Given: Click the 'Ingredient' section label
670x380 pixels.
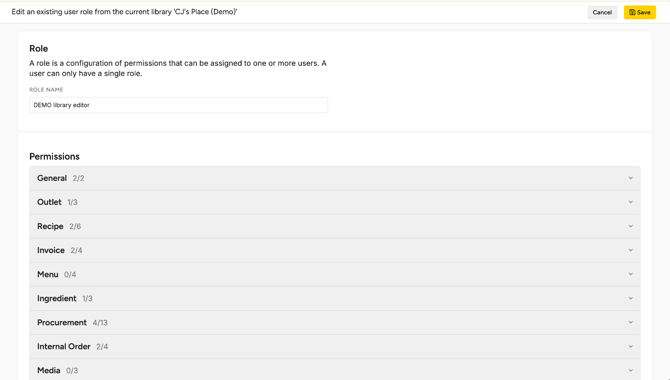Looking at the screenshot, I should (56, 298).
